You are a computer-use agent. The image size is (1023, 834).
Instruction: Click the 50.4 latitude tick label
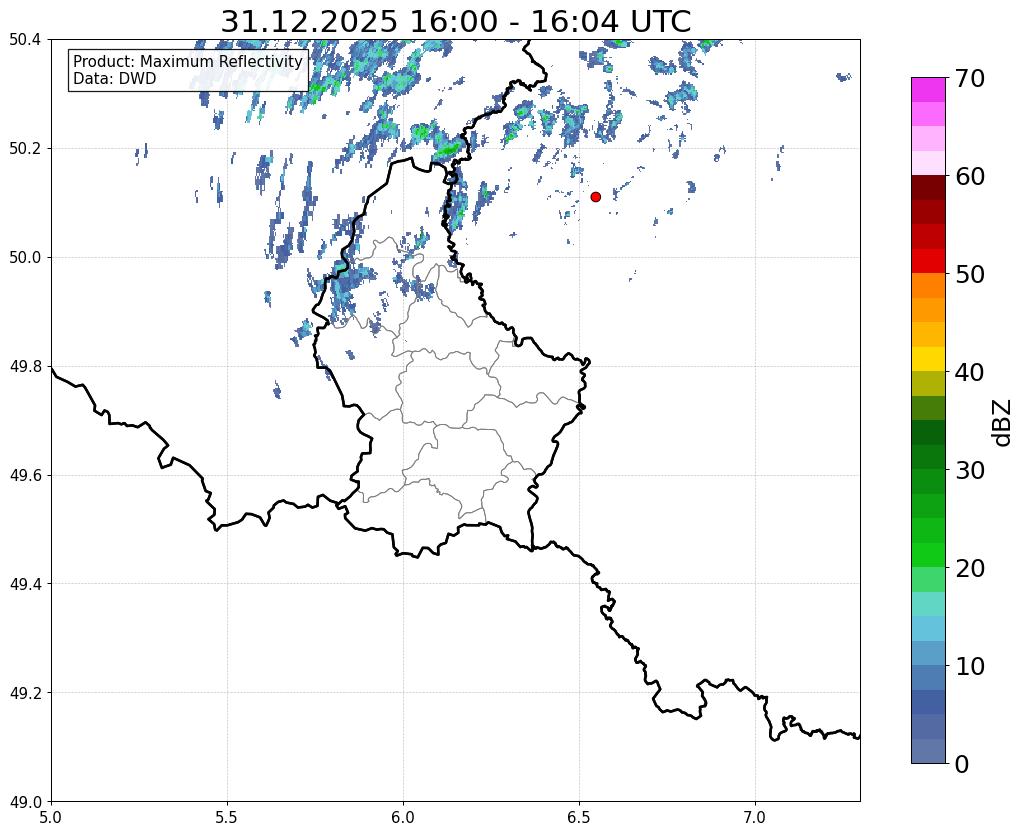(x=25, y=40)
